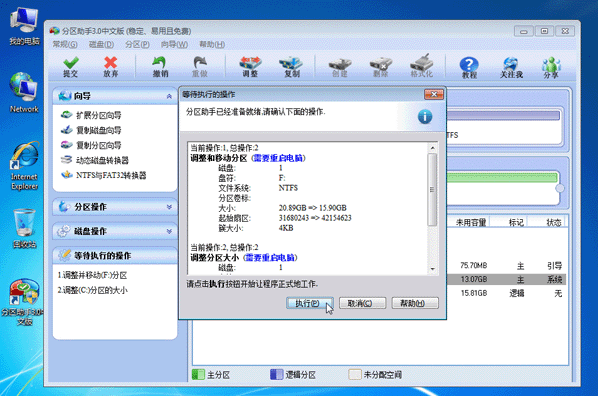Click the 帮助(H) button in the dialog

415,303
